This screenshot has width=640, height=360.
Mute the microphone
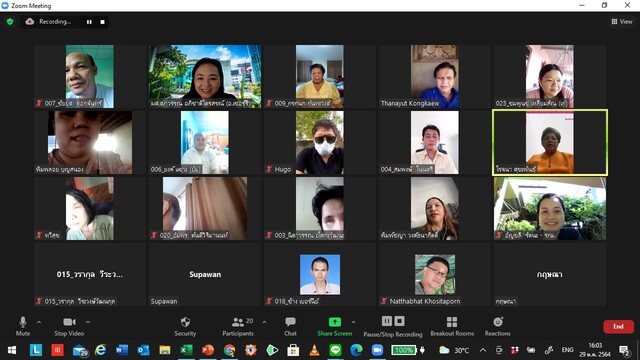(23, 327)
